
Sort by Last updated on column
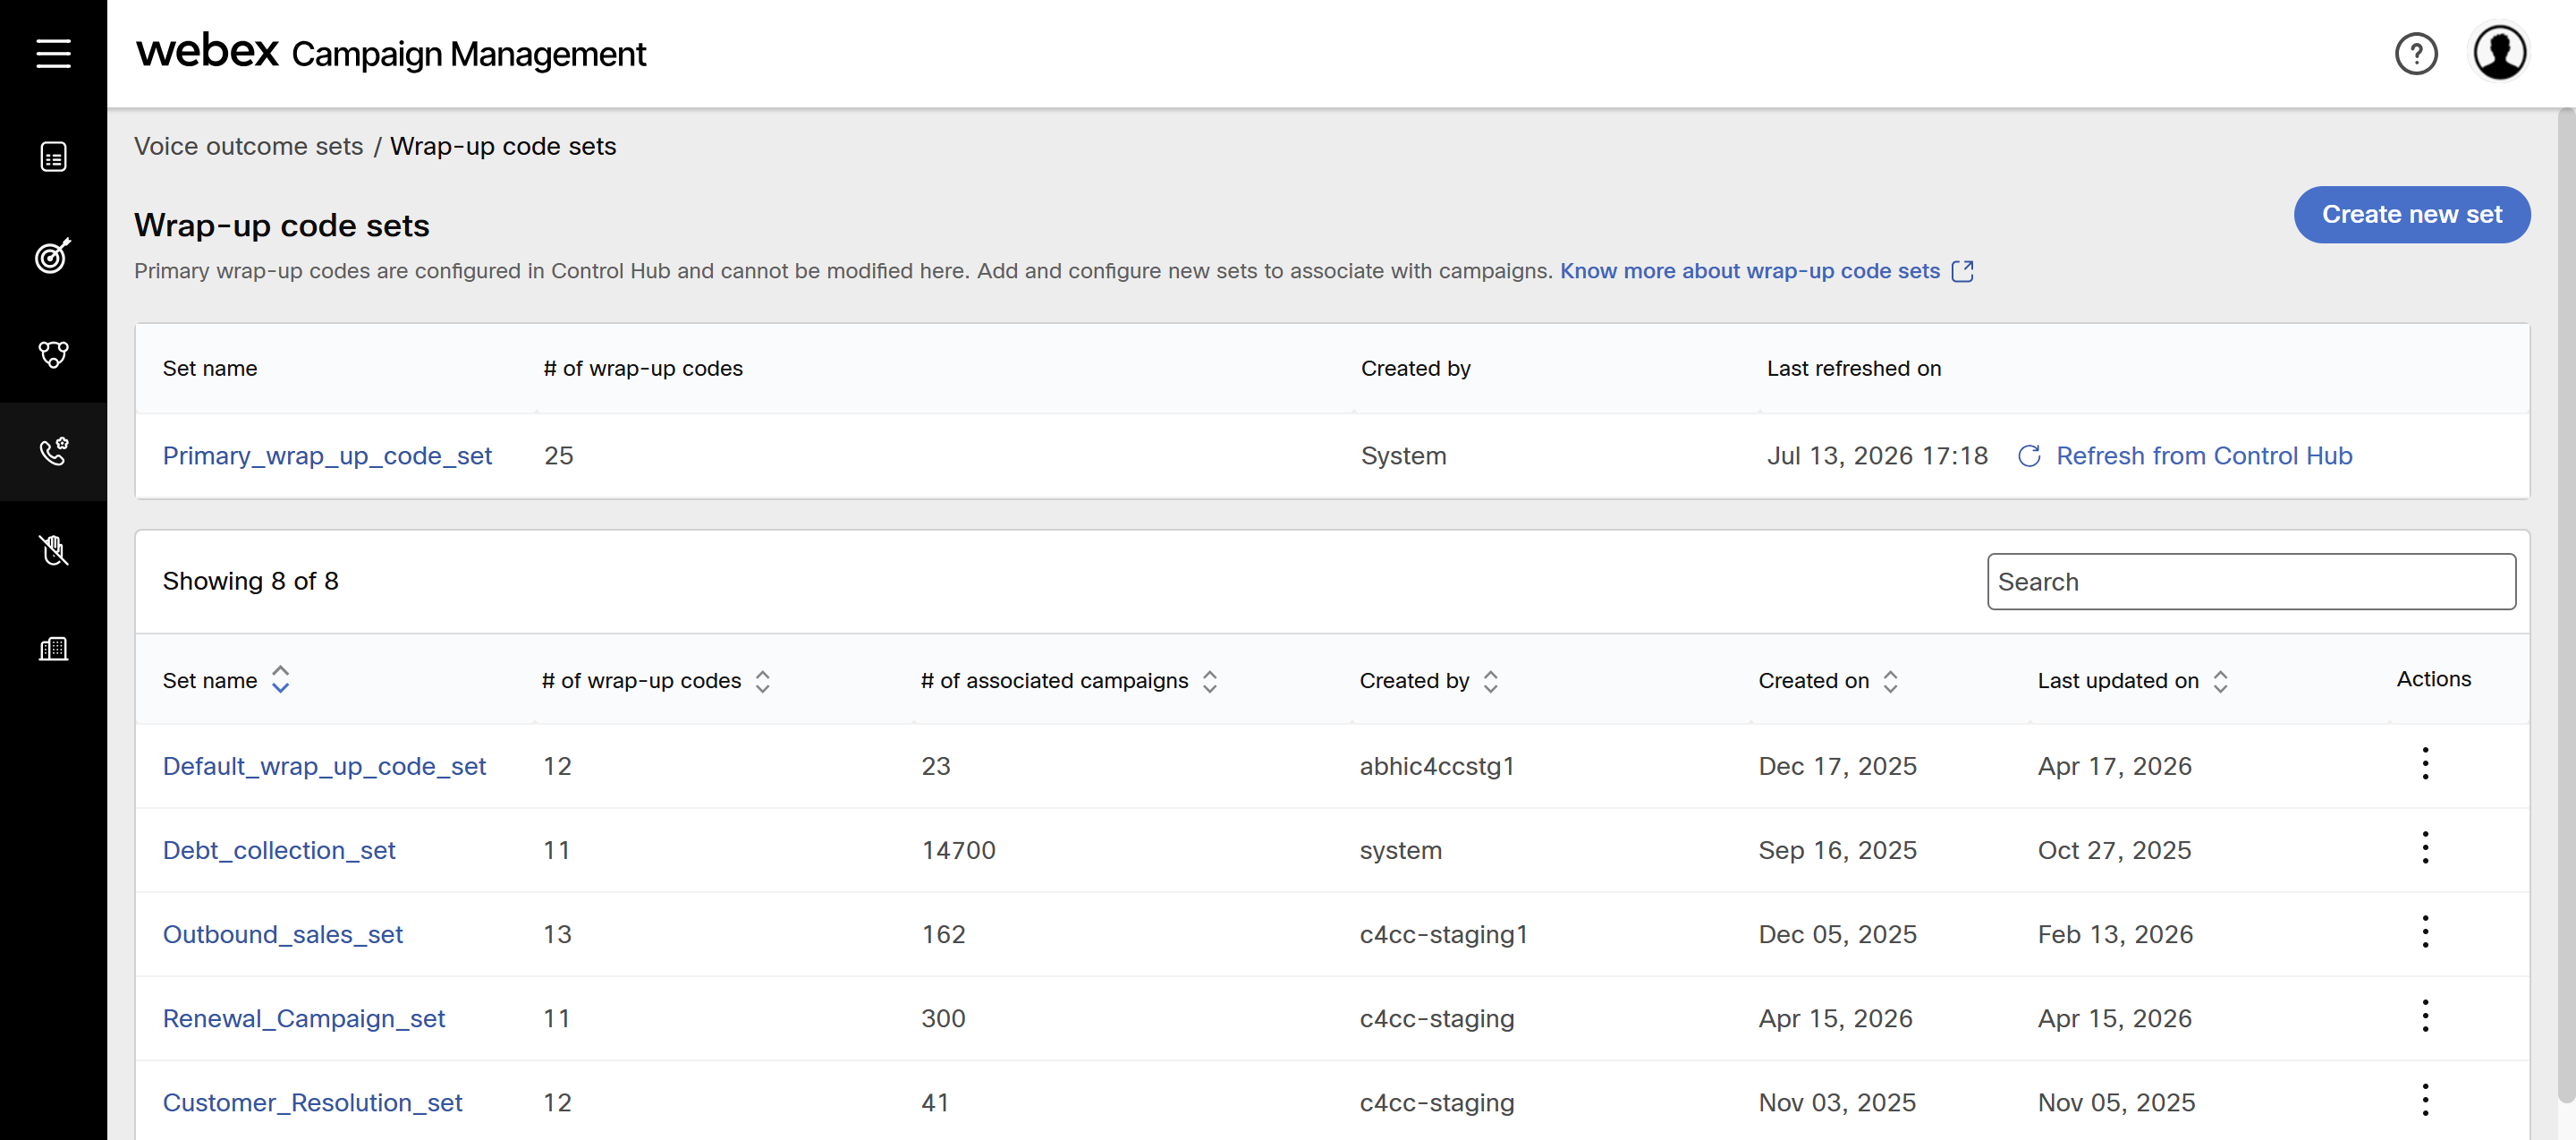[x=2220, y=681]
